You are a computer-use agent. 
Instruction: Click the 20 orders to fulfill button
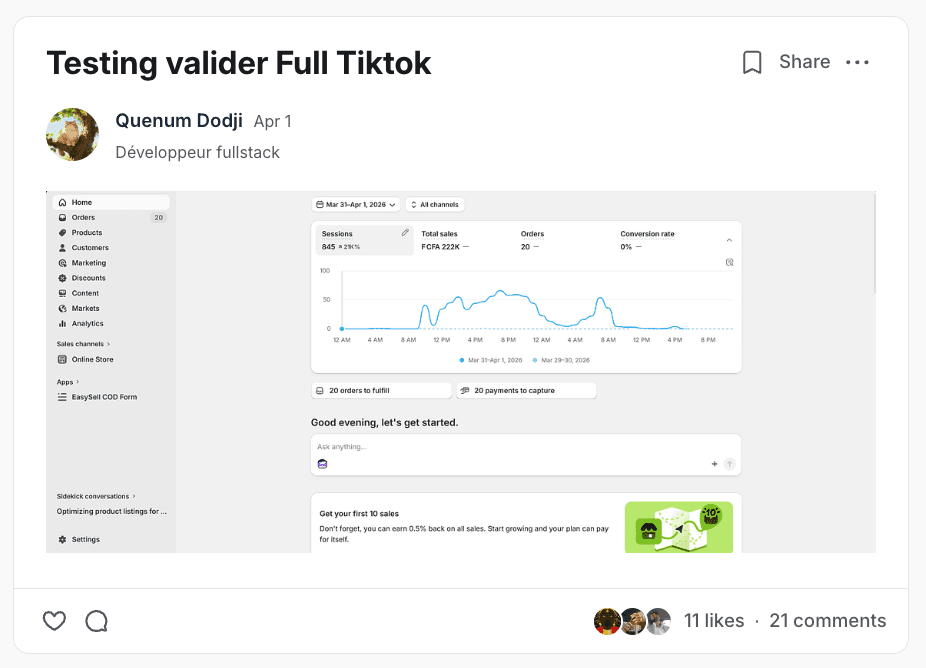[x=381, y=390]
